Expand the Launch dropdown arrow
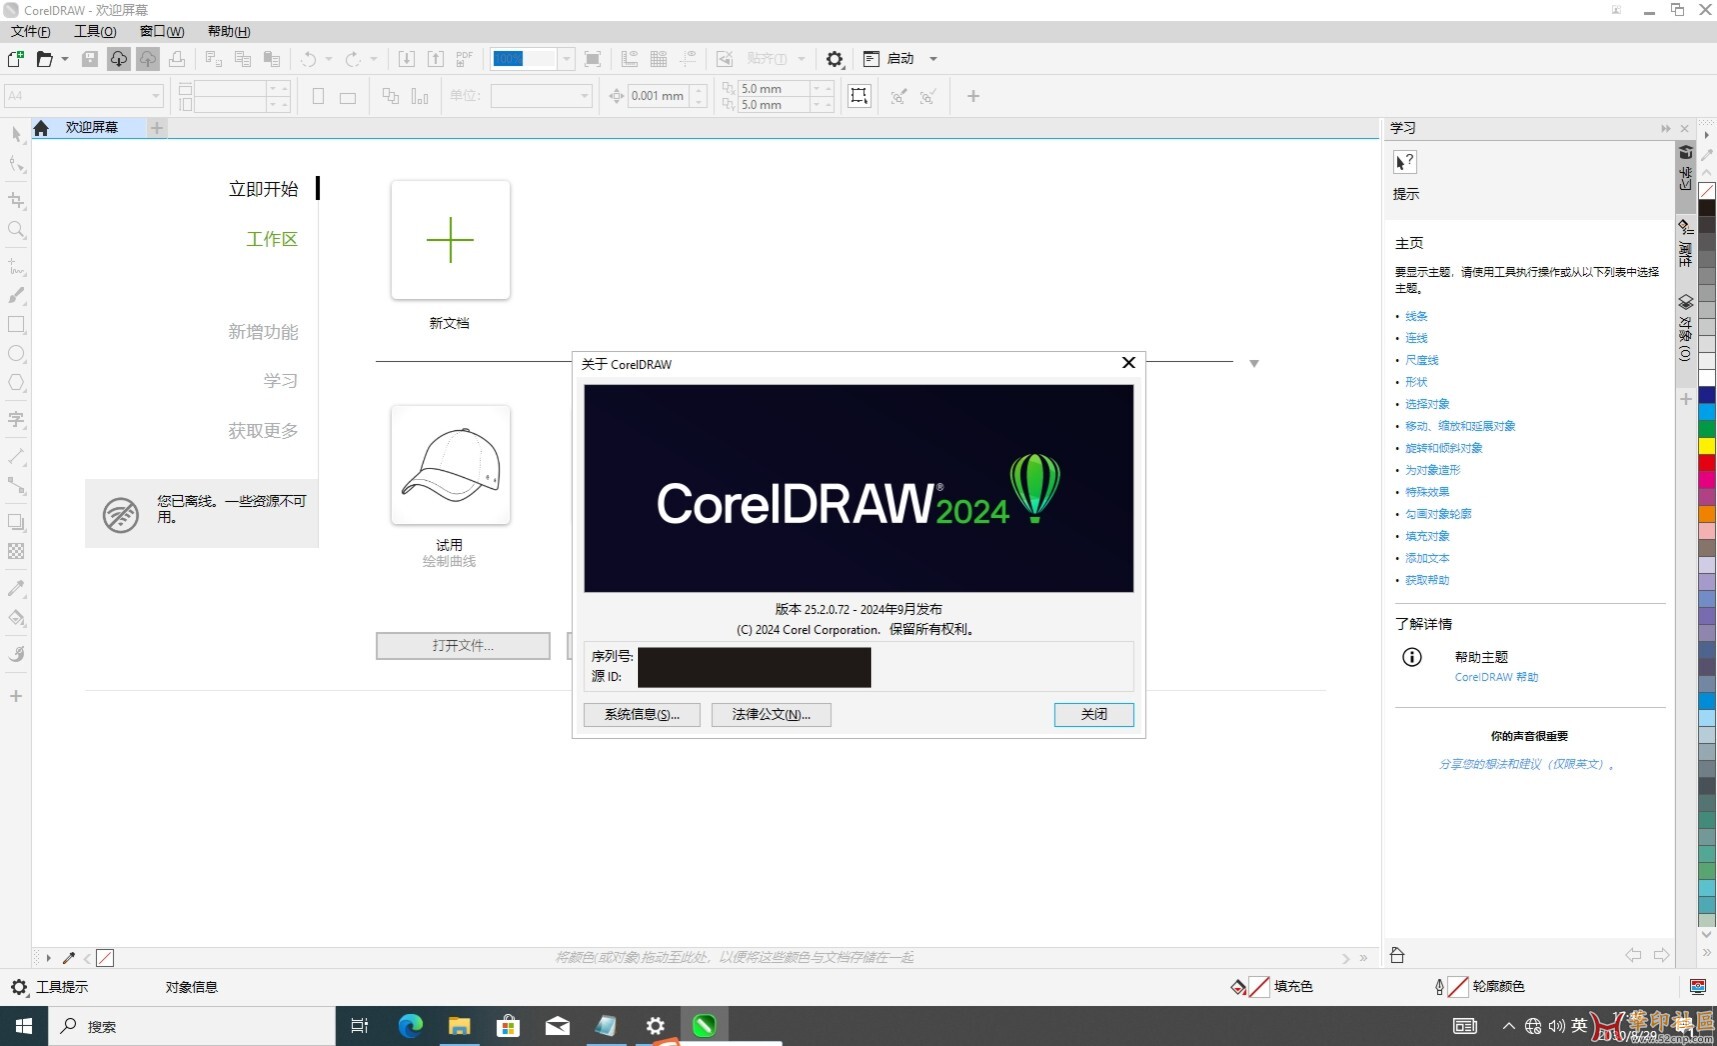The height and width of the screenshot is (1046, 1717). [x=933, y=59]
